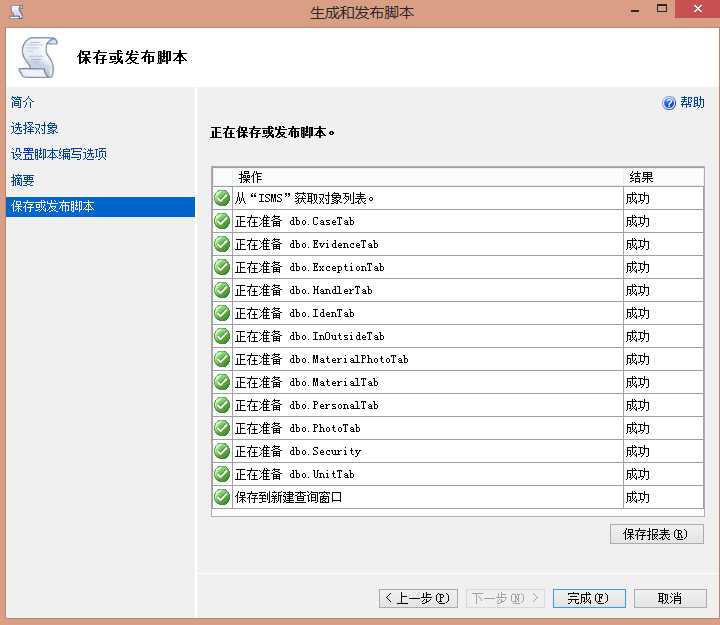Viewport: 720px width, 625px height.
Task: Select the row 正在准备 dbo.HandlerTab
Action: coord(458,290)
